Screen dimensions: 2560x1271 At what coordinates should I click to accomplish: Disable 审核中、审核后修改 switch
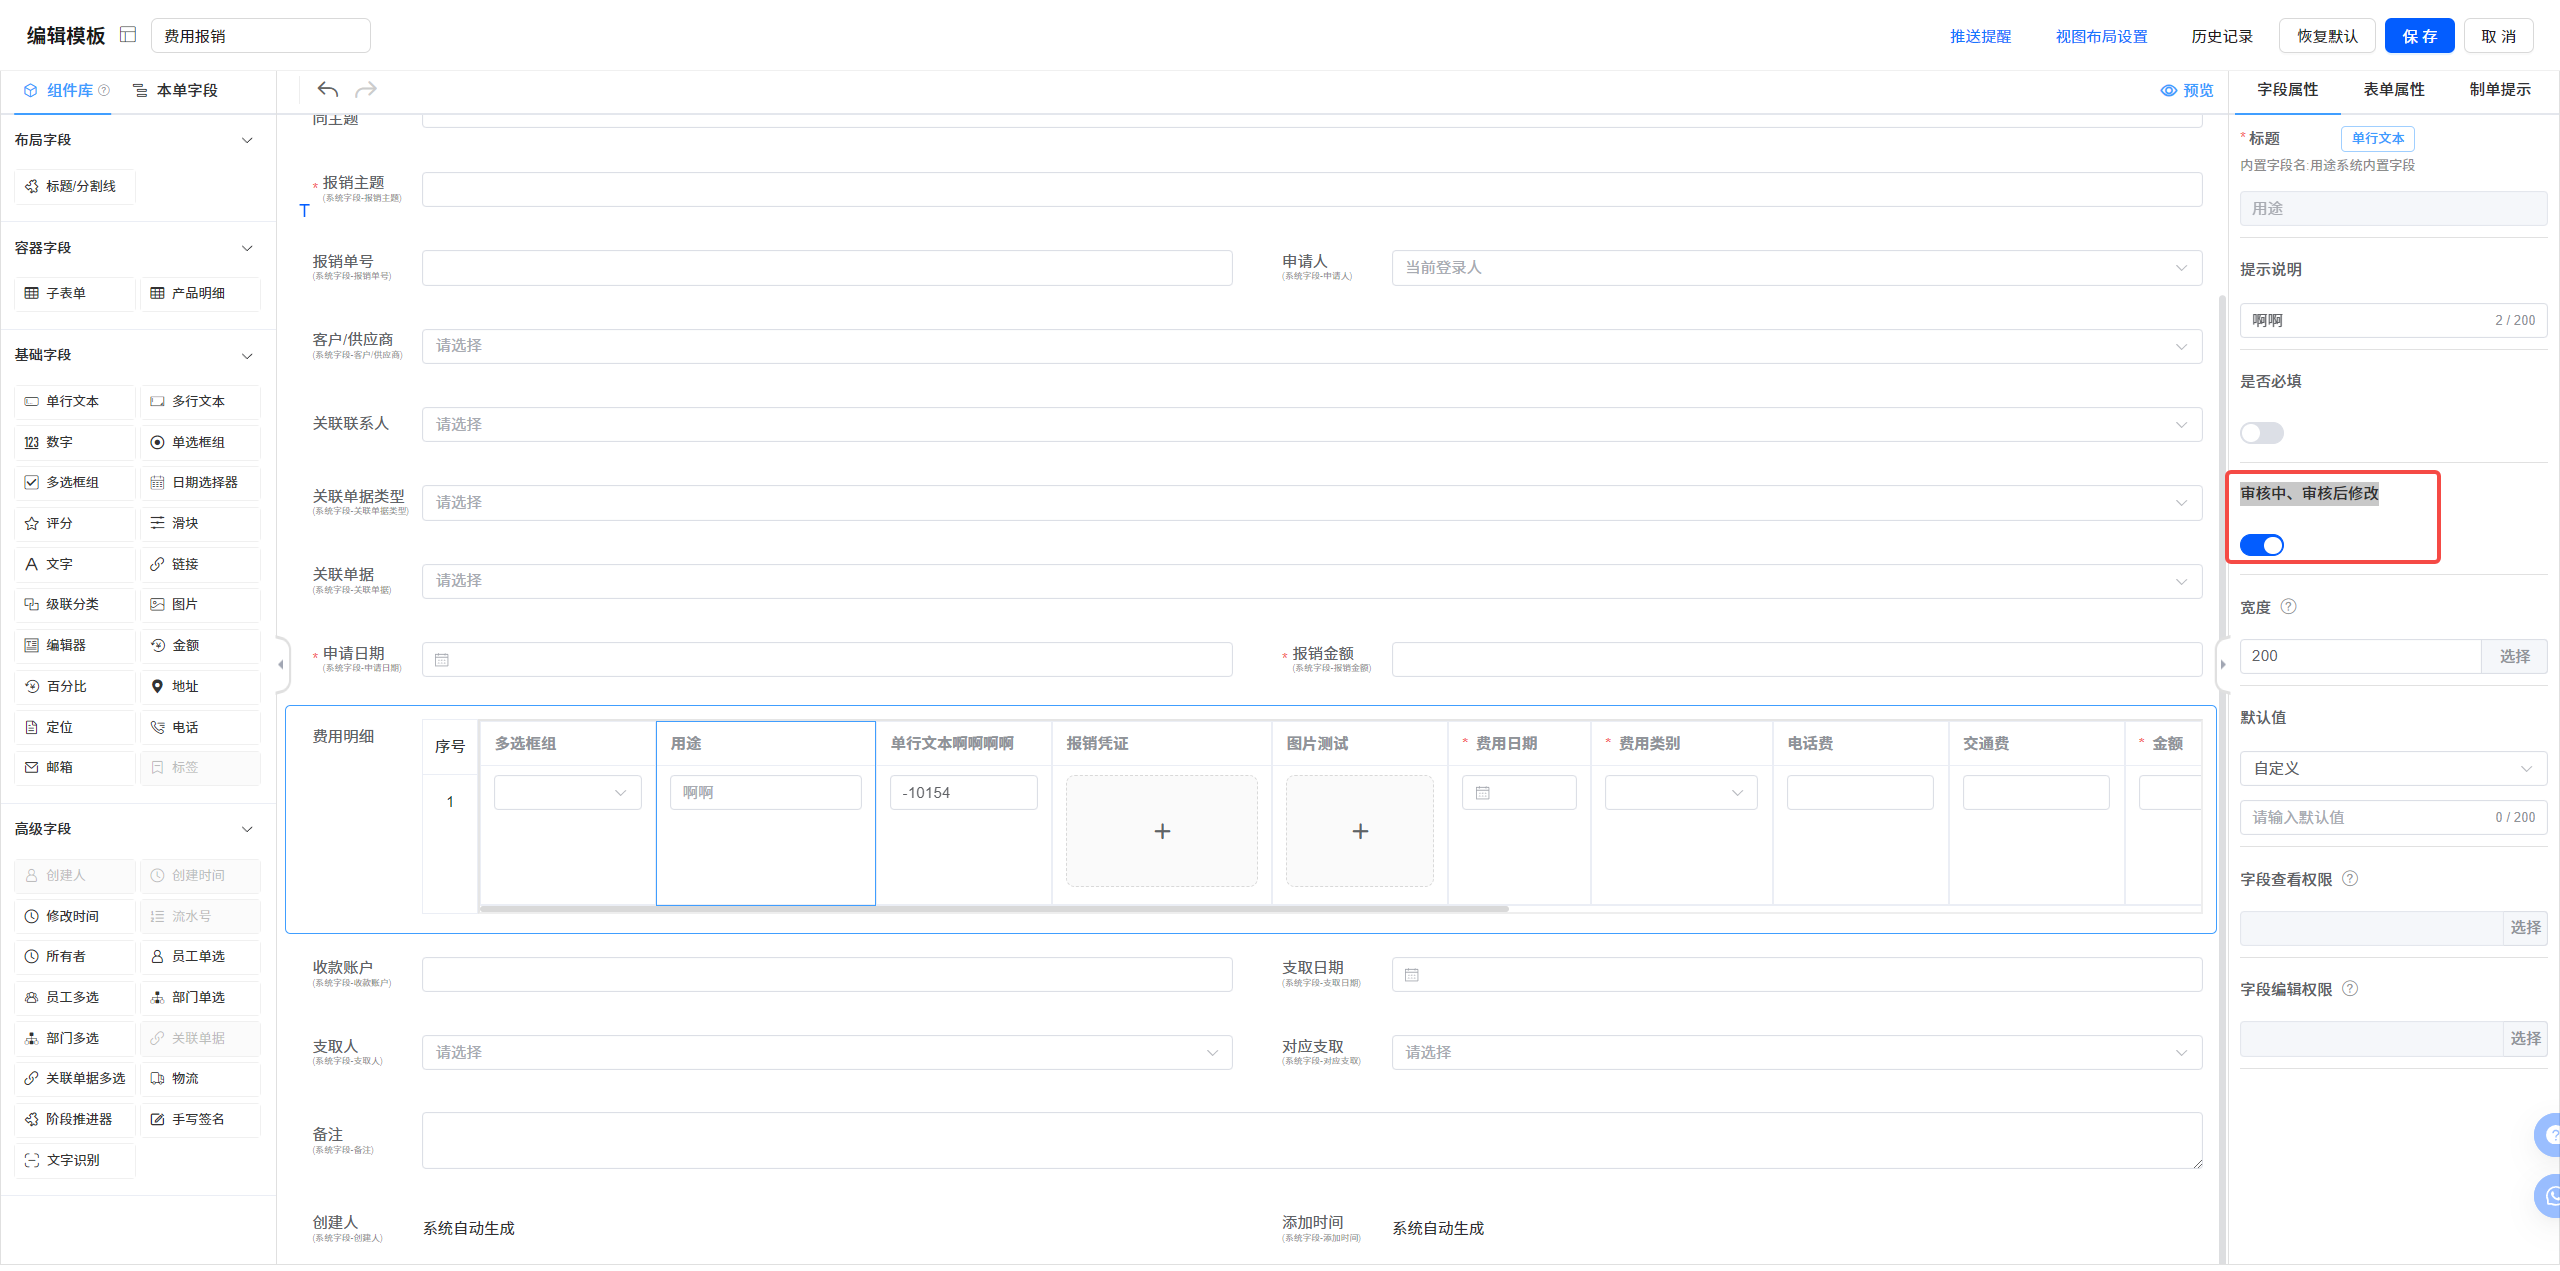point(2261,545)
